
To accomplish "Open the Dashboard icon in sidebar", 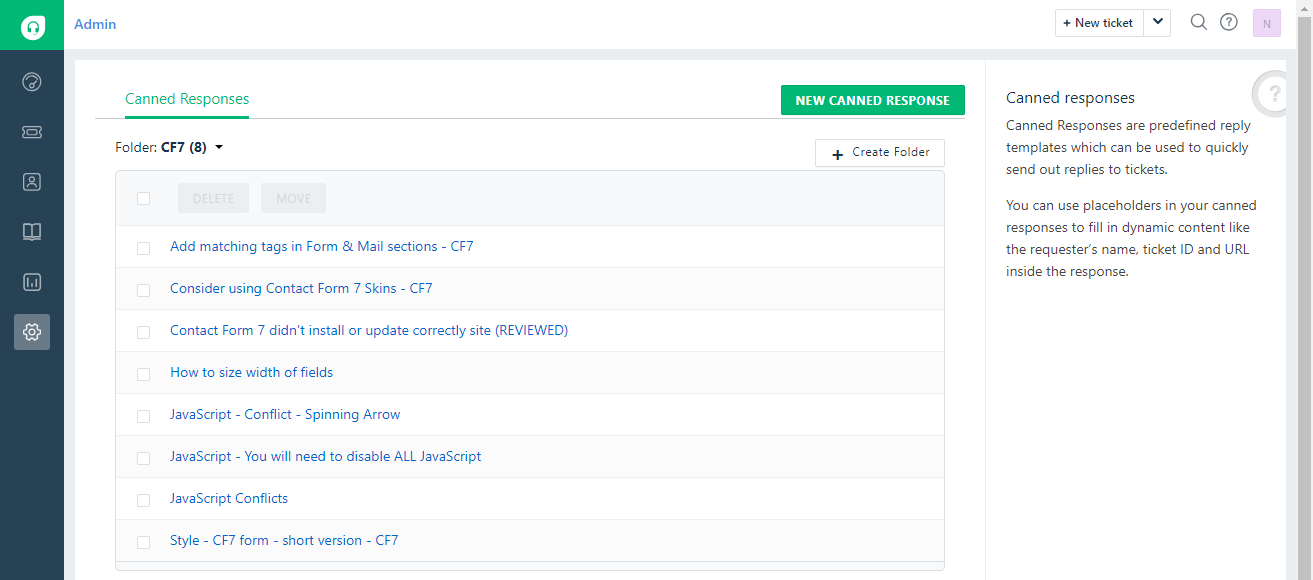I will pos(32,82).
